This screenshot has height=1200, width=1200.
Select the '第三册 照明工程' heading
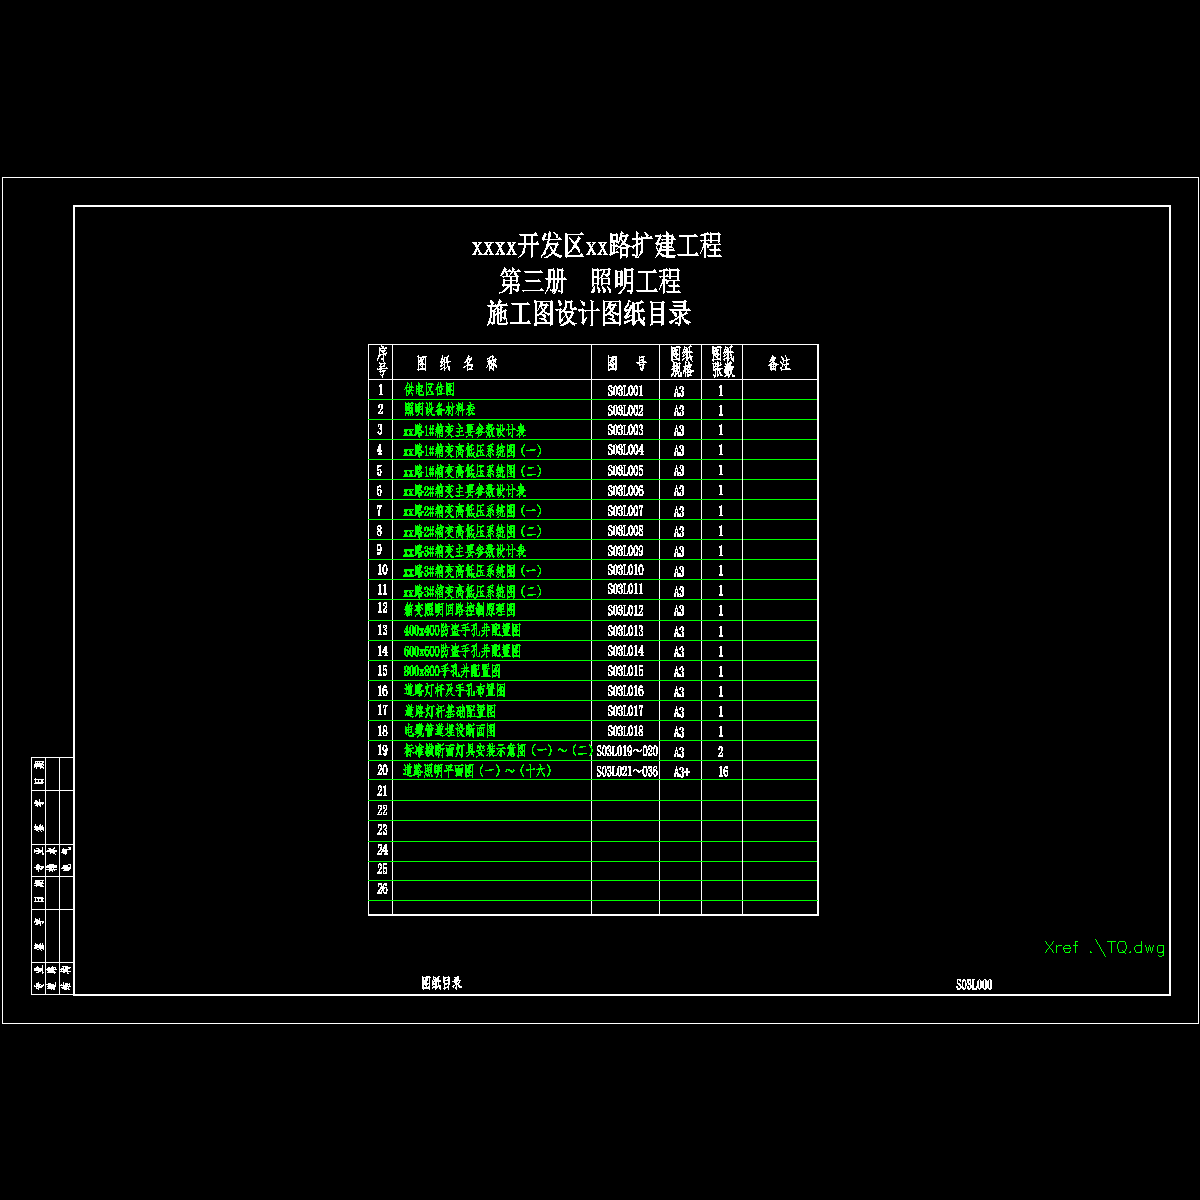click(x=590, y=280)
